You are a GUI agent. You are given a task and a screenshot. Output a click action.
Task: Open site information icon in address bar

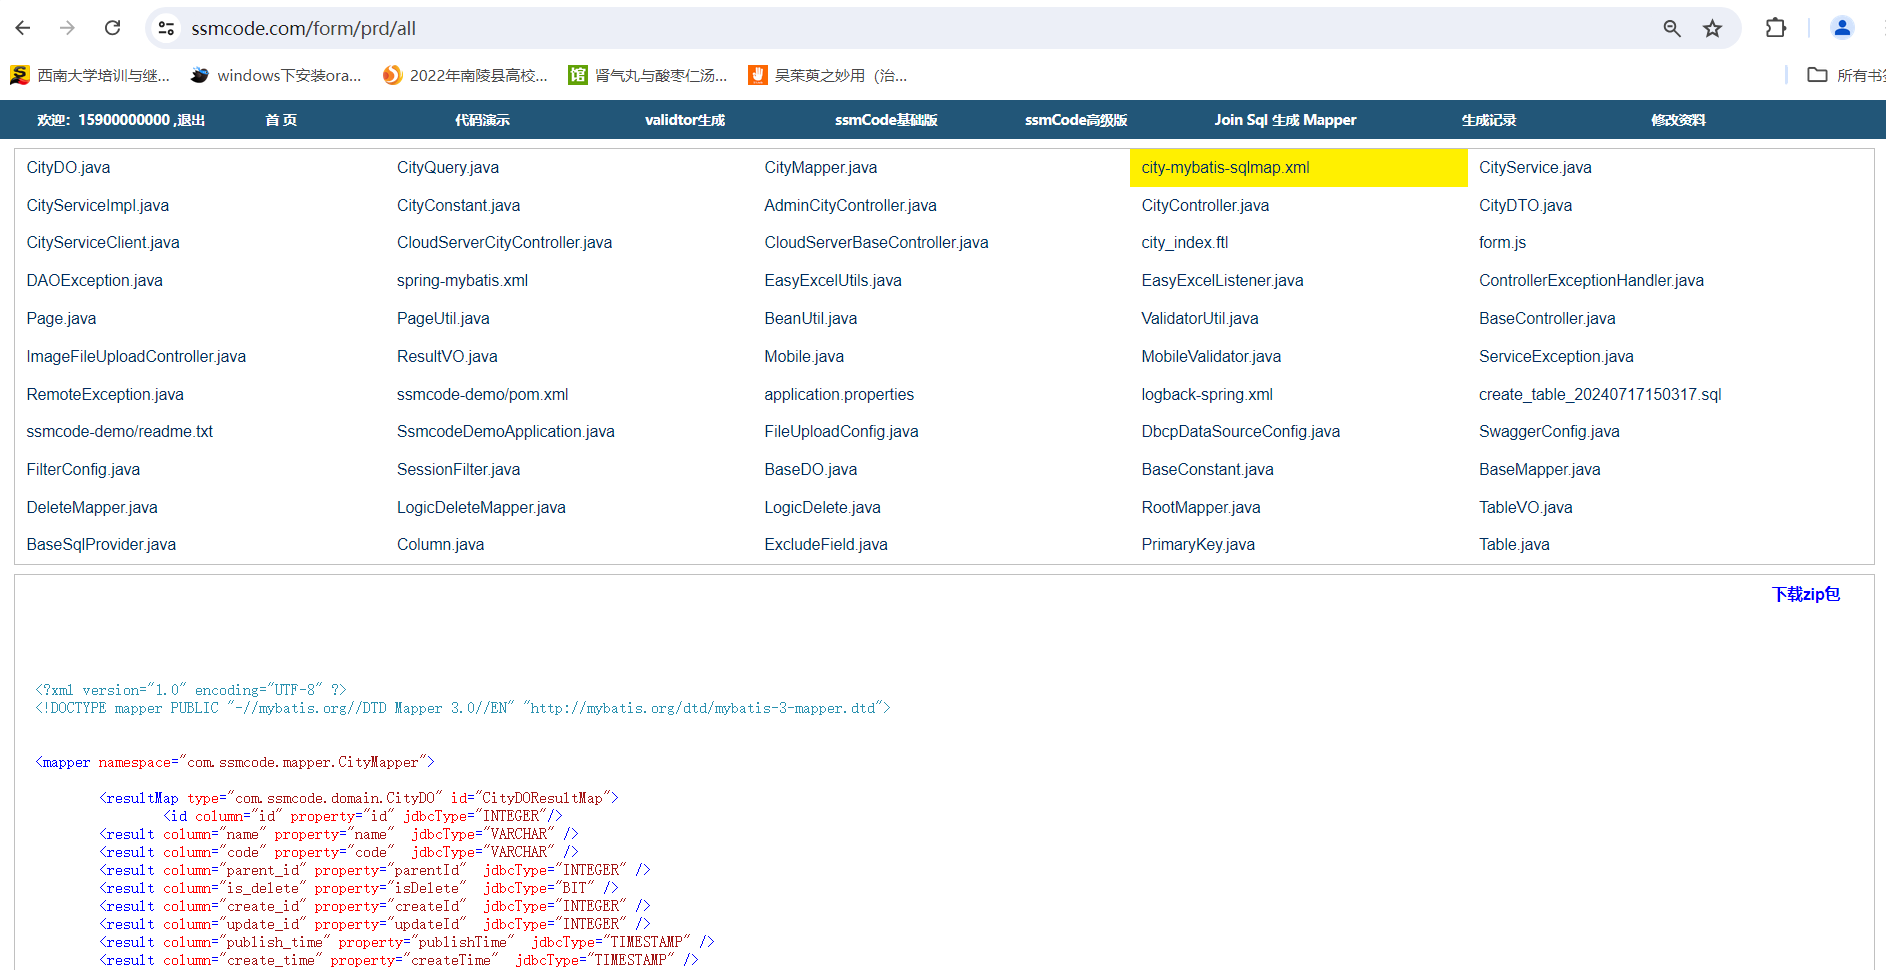(x=167, y=28)
